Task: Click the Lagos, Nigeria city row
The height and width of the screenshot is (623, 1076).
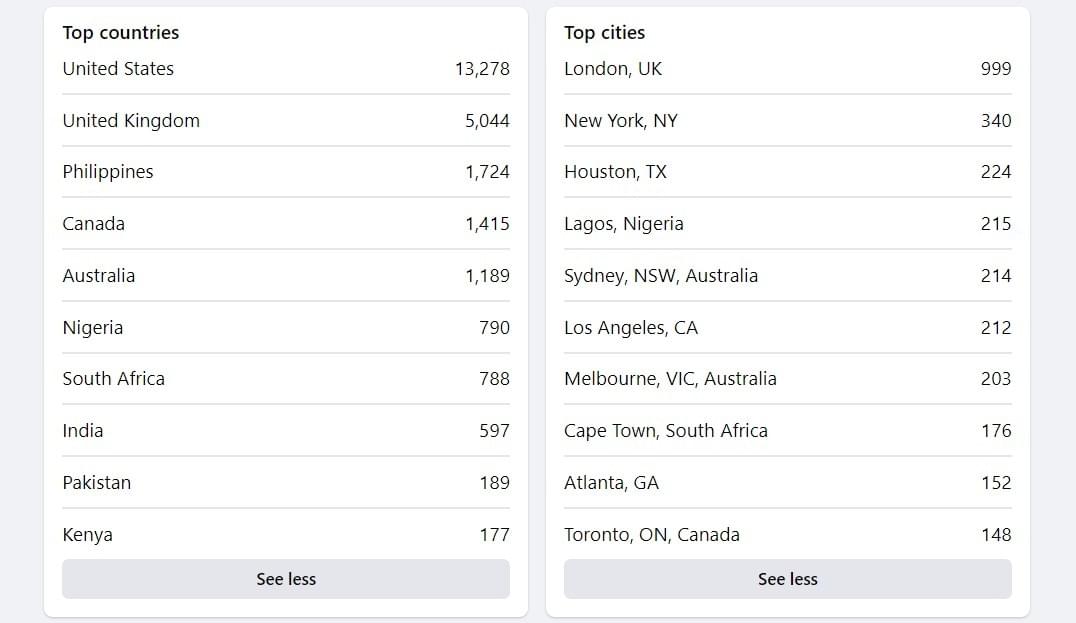Action: click(787, 224)
